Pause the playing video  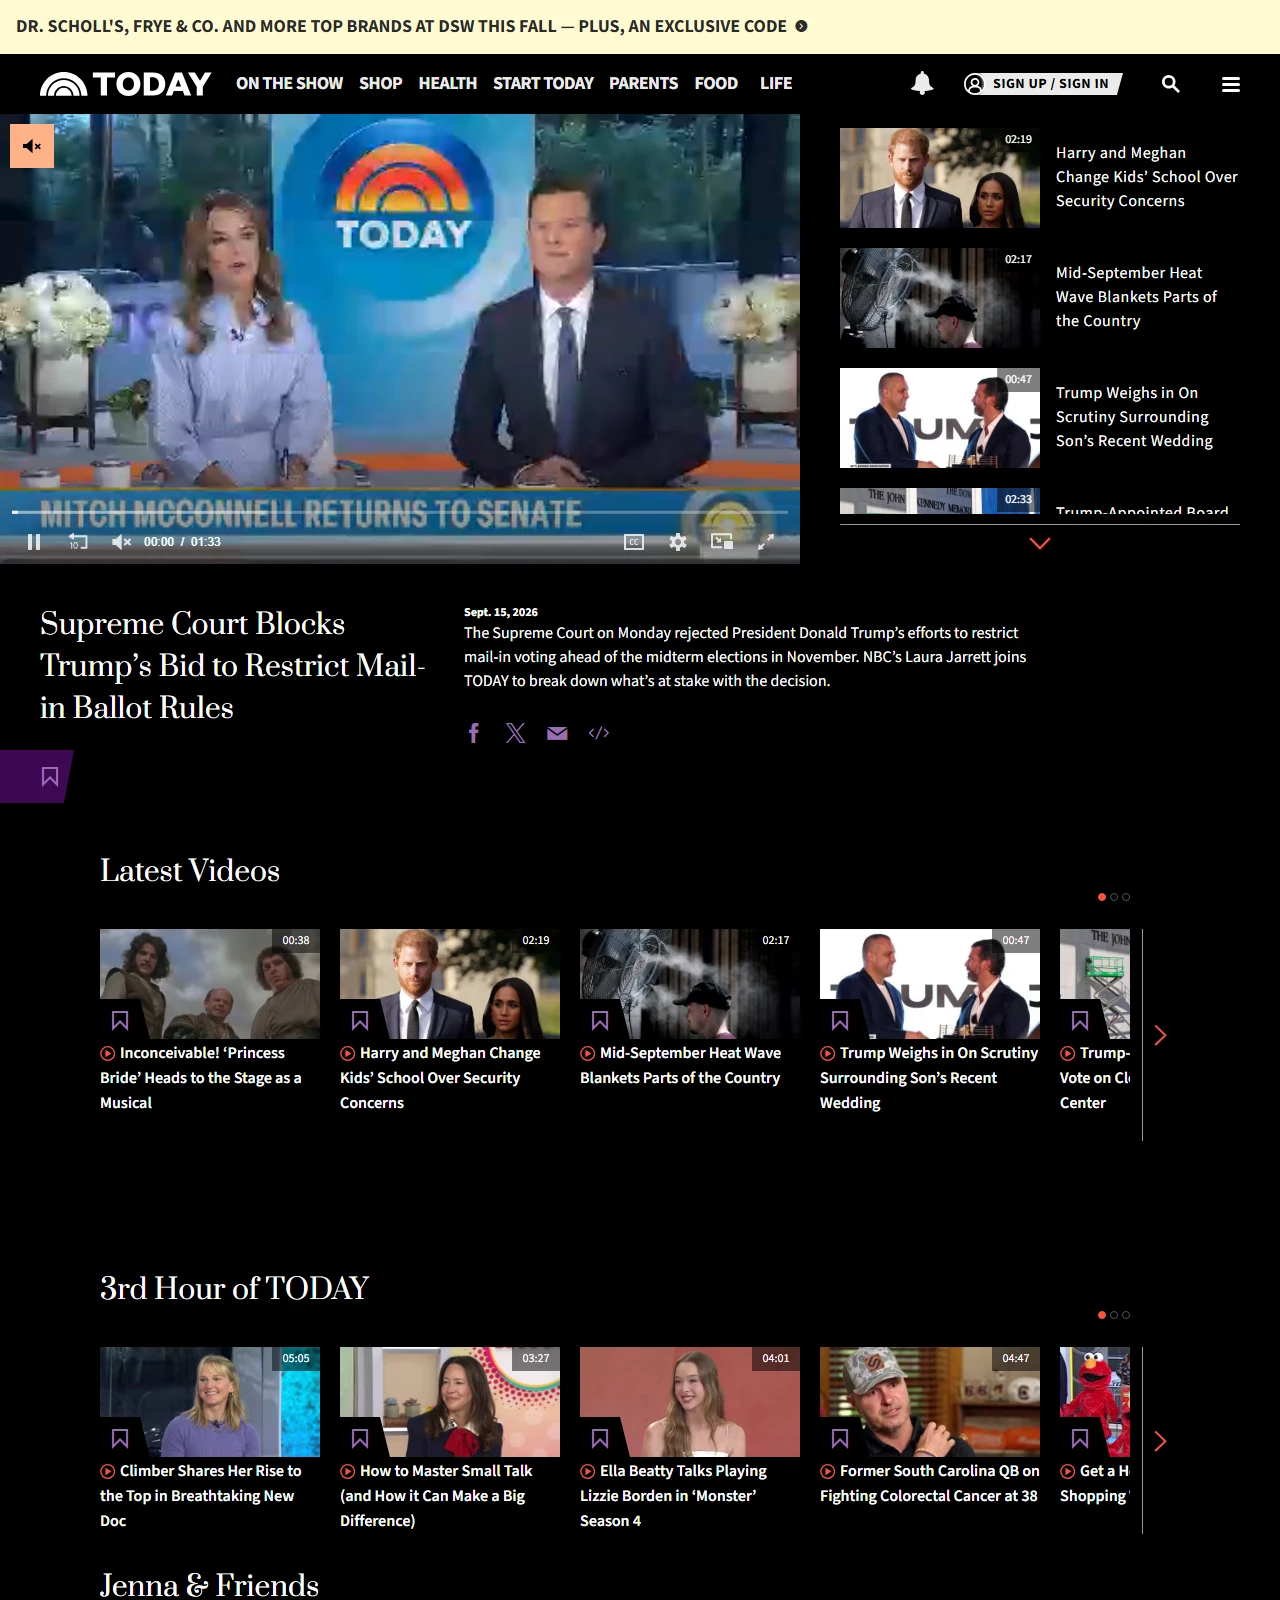(x=34, y=542)
